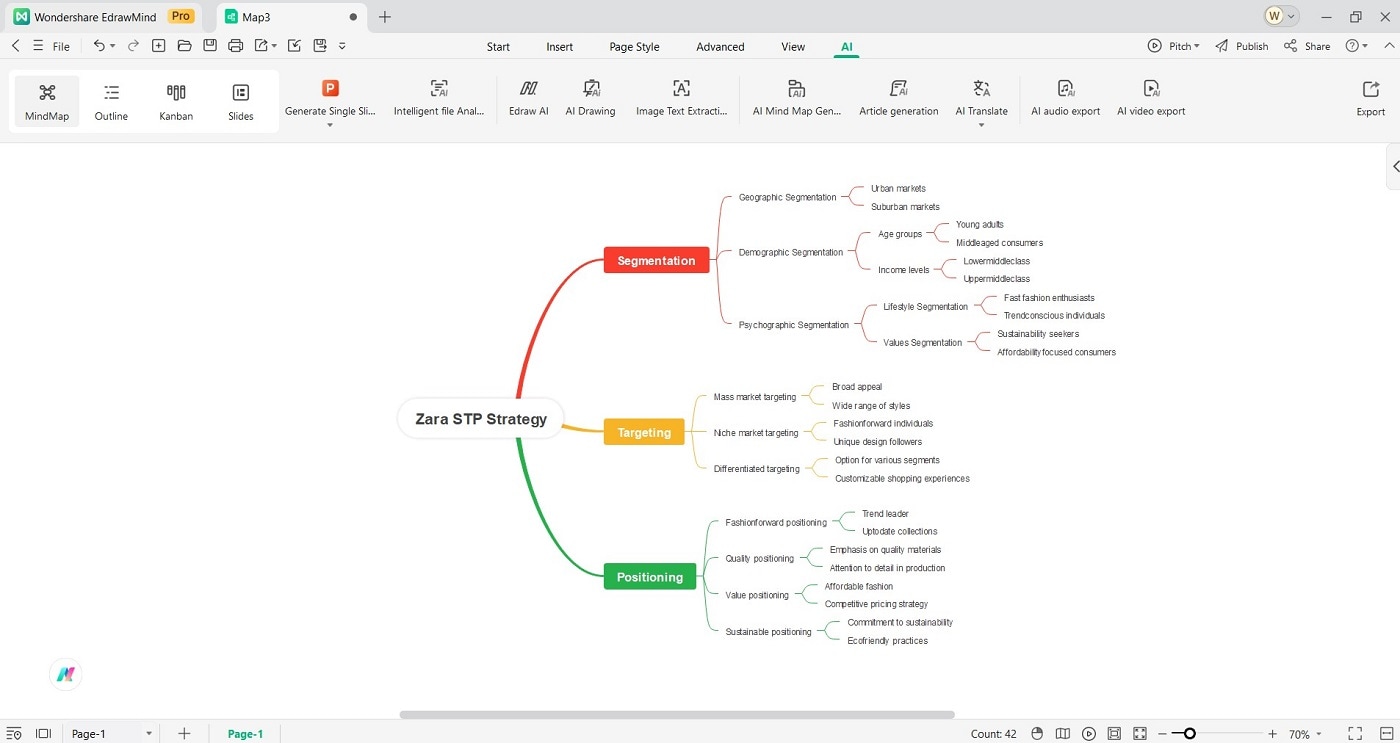
Task: Start Image Text Extraction
Action: pyautogui.click(x=682, y=98)
